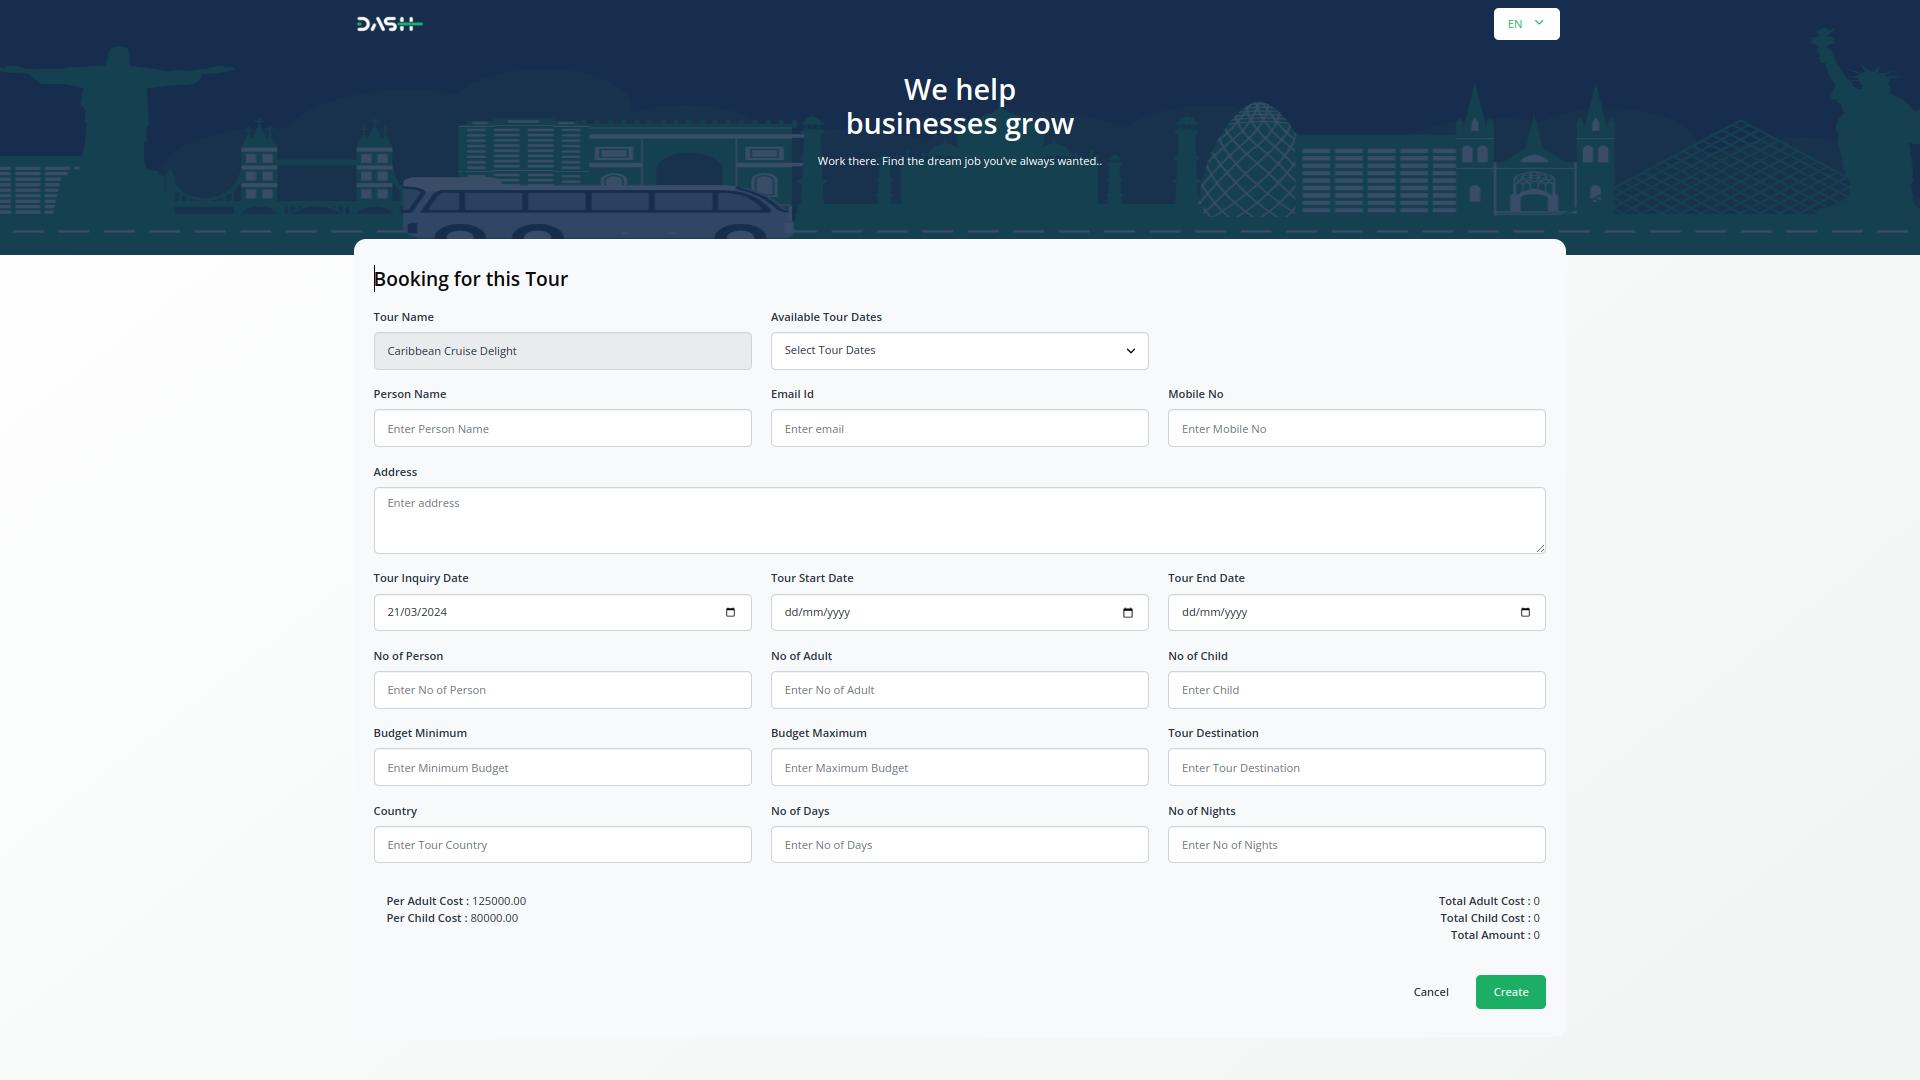Open the Tour End Date calendar picker

[1524, 612]
